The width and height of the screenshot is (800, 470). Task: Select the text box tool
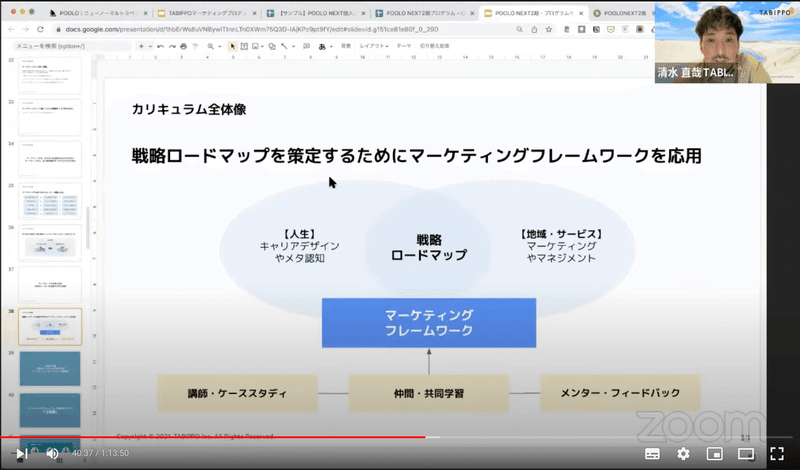pos(244,46)
